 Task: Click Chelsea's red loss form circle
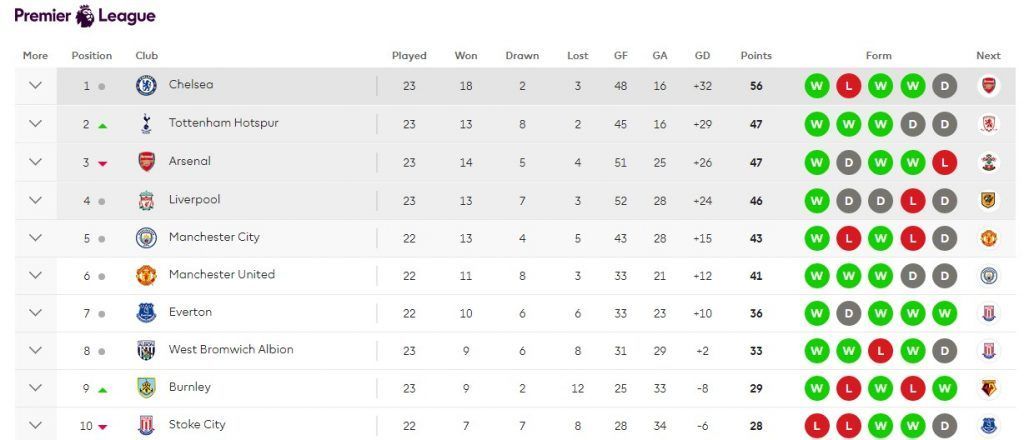coord(849,86)
